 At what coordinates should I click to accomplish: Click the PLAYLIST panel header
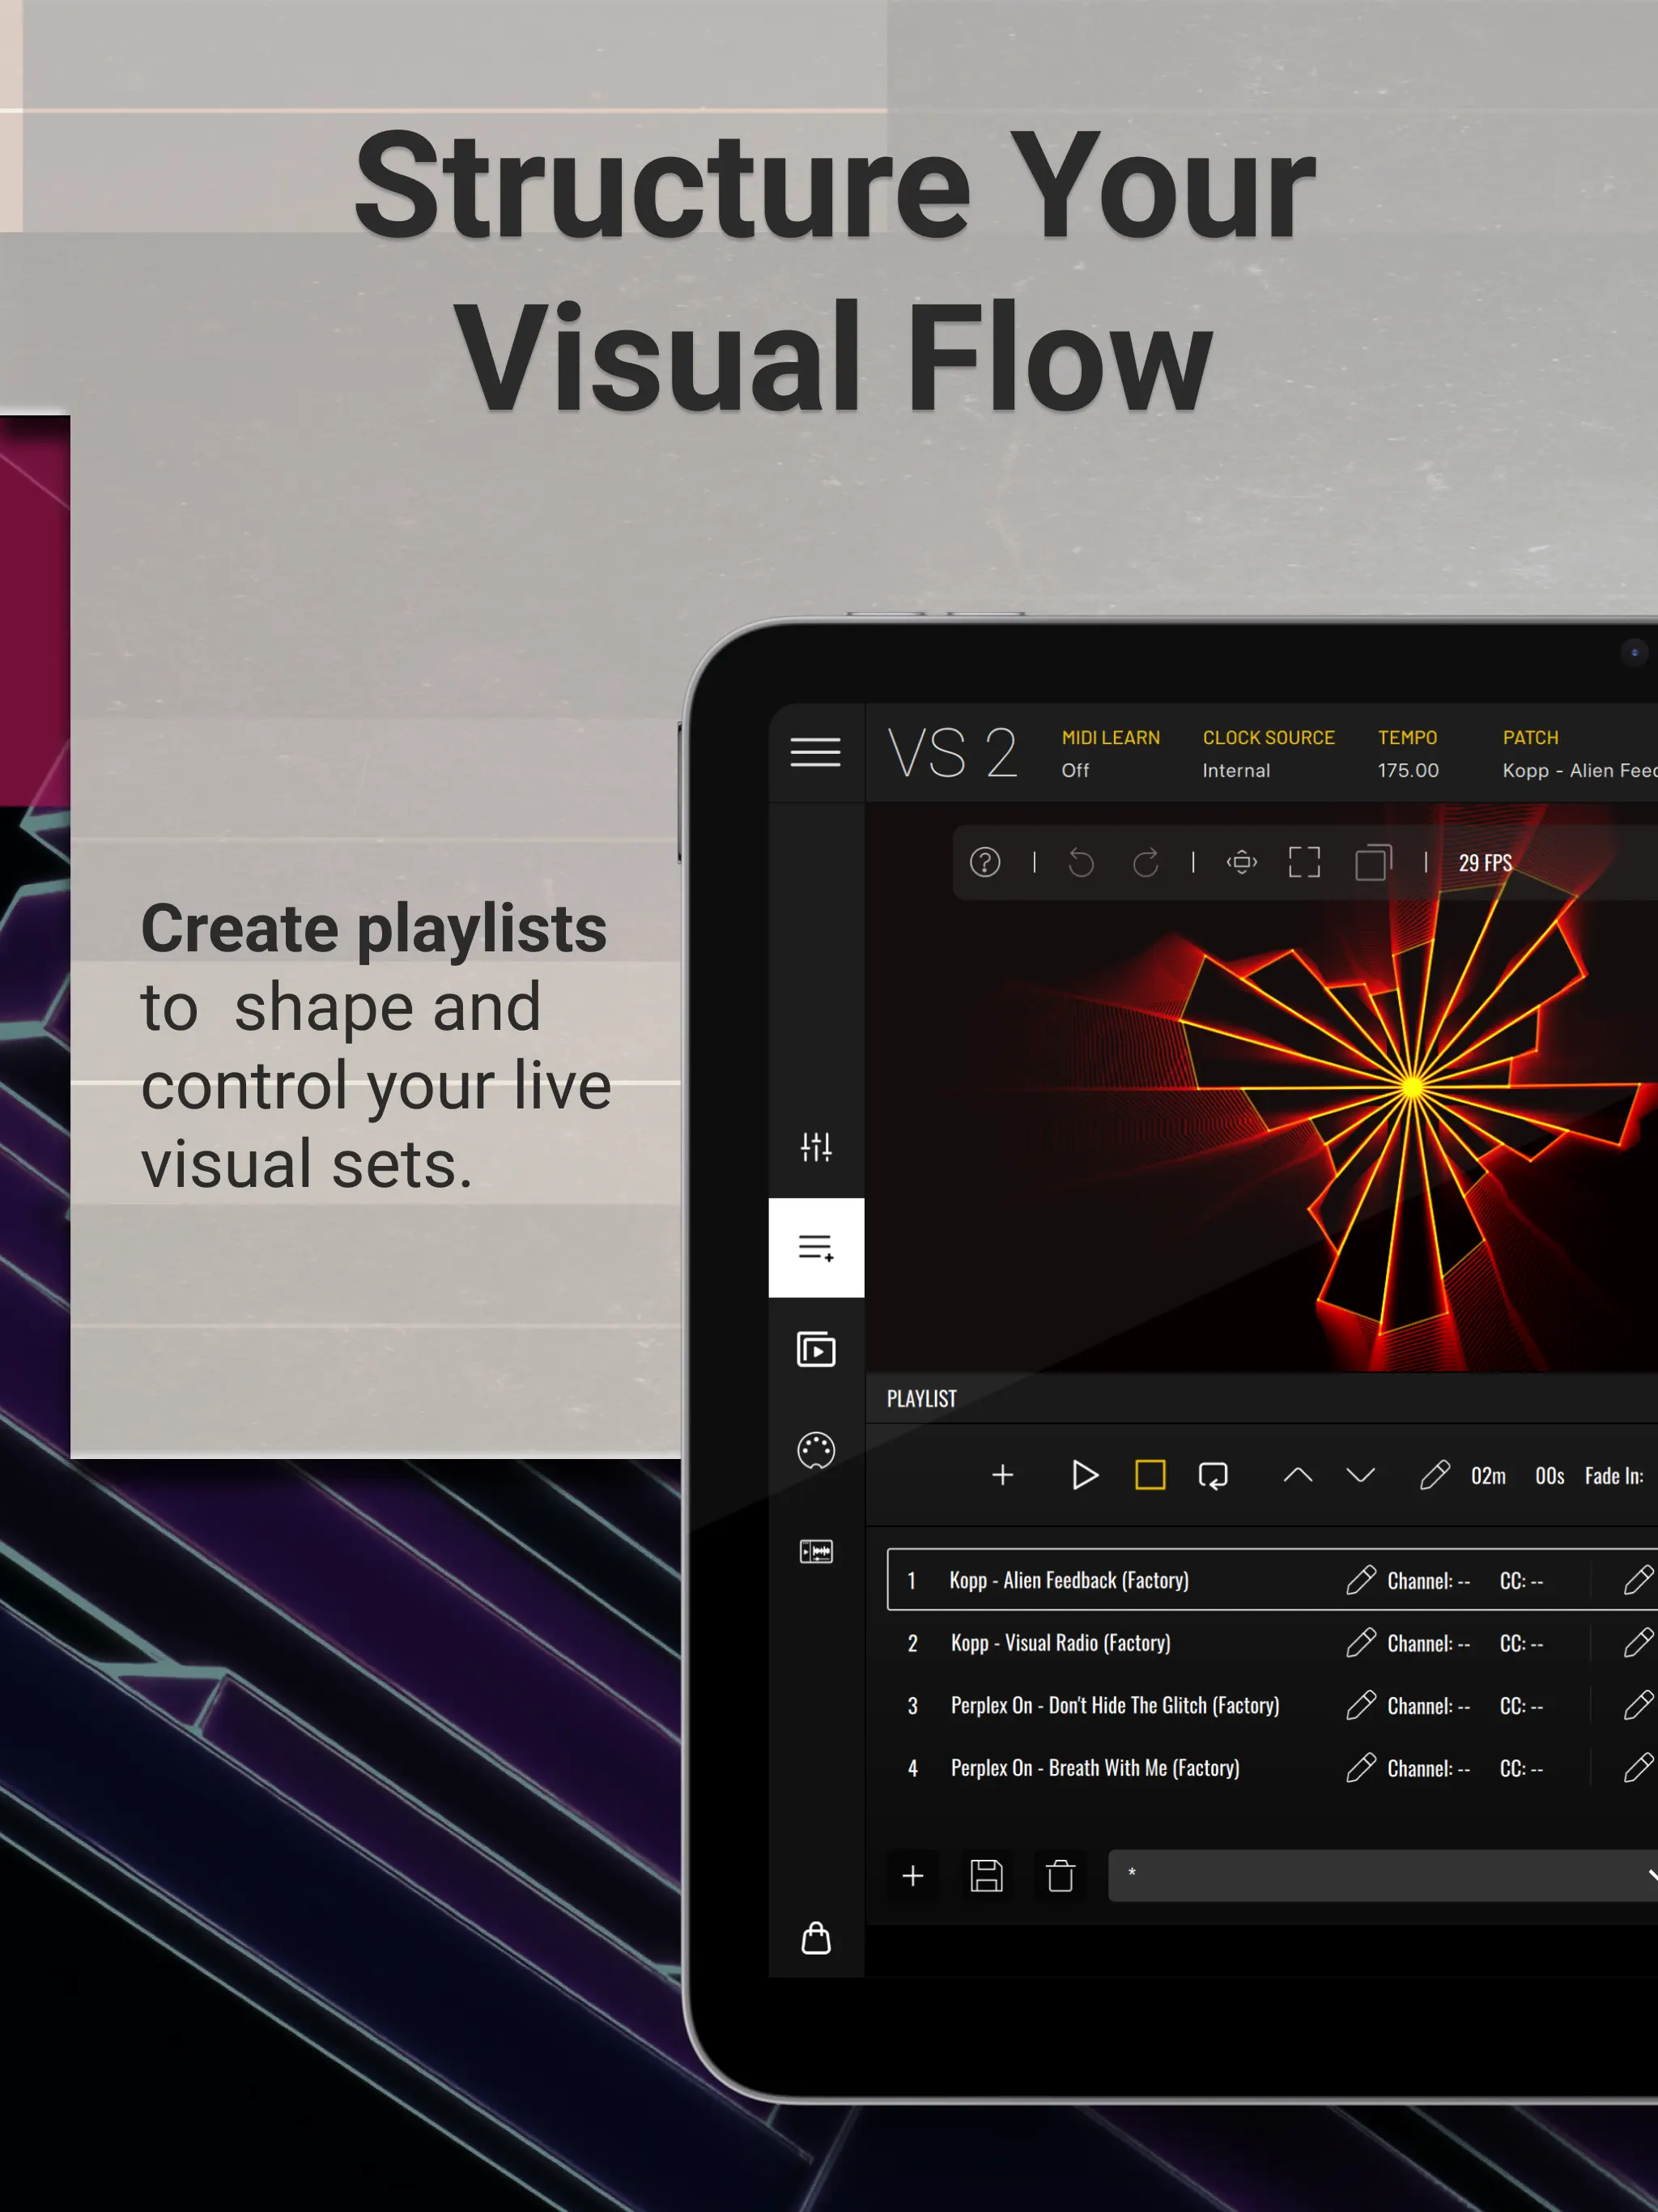tap(922, 1399)
